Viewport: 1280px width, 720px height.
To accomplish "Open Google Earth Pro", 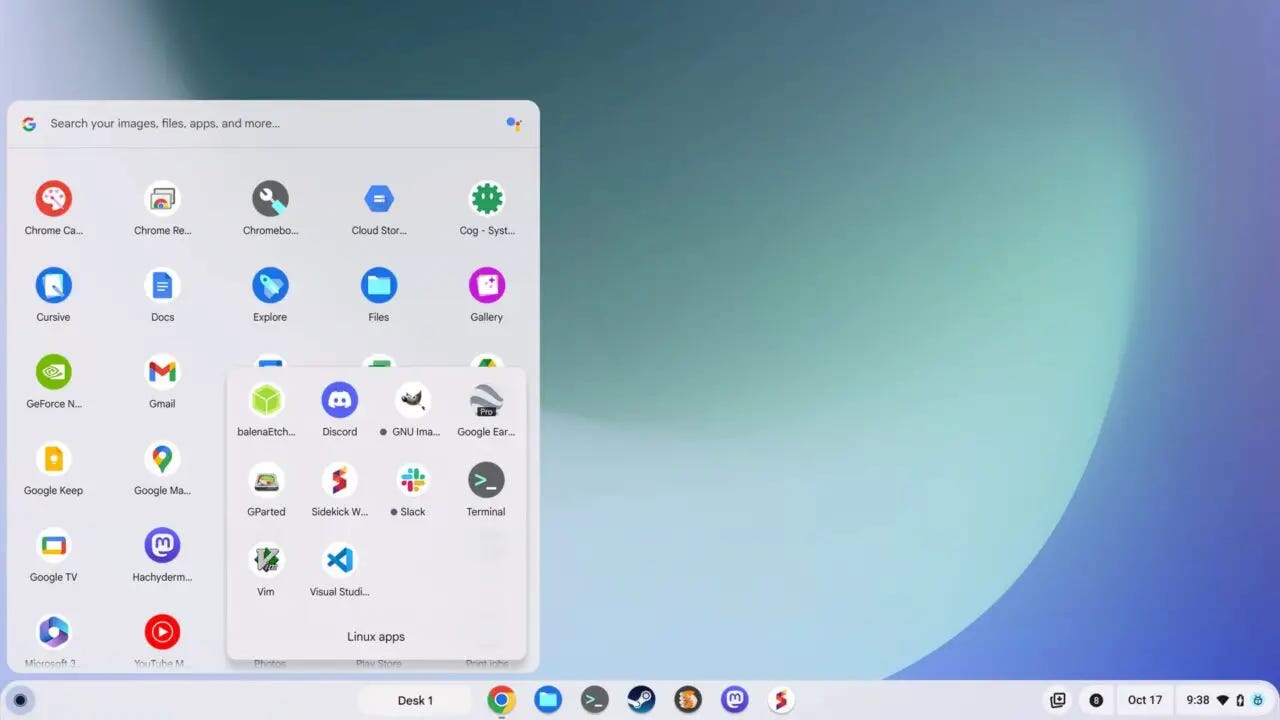I will 486,400.
